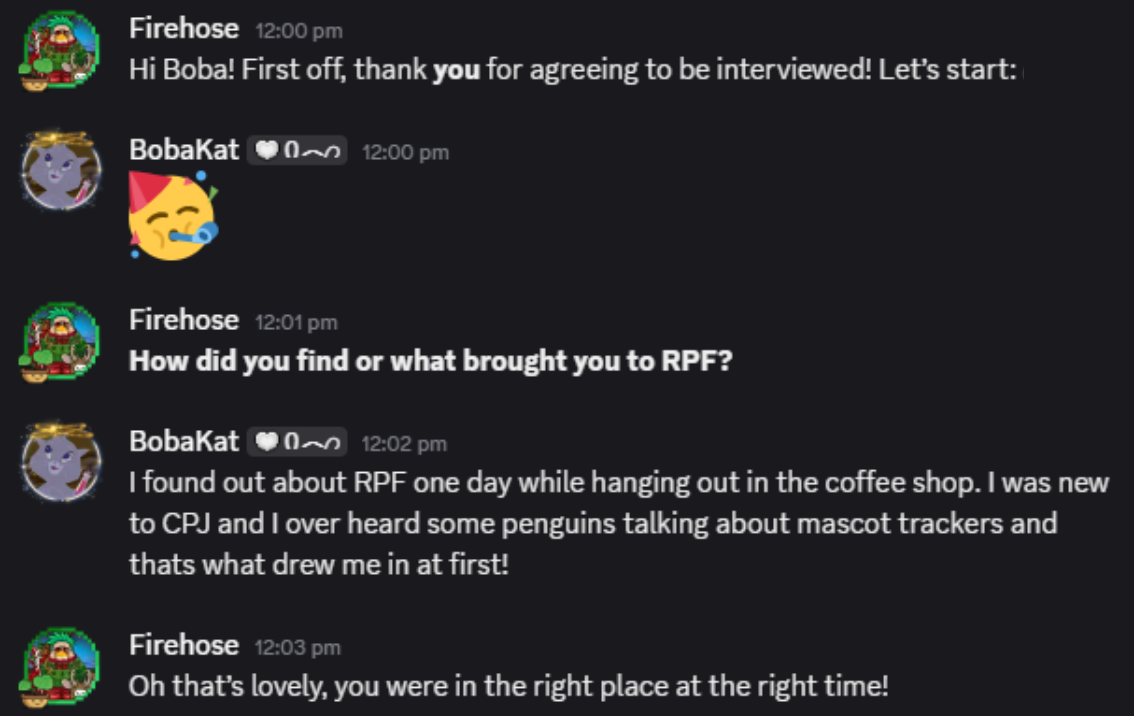Click BobaKat's heart server tag at 12:00 pm
This screenshot has width=1134, height=716.
point(297,151)
